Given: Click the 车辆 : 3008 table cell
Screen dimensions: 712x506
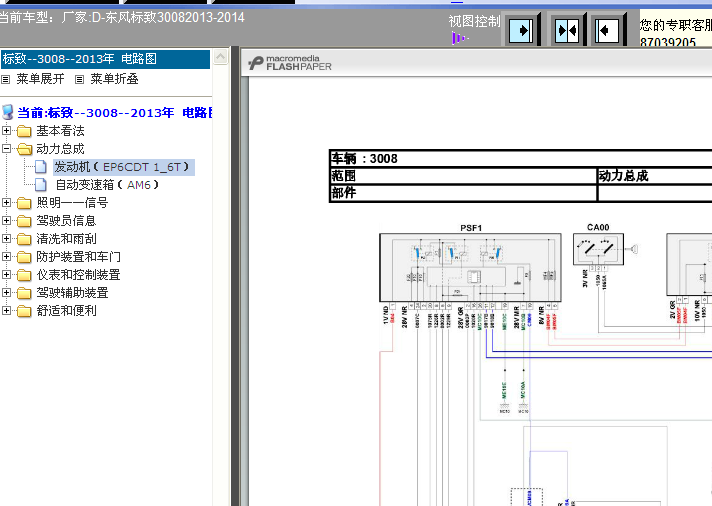Looking at the screenshot, I should point(521,159).
